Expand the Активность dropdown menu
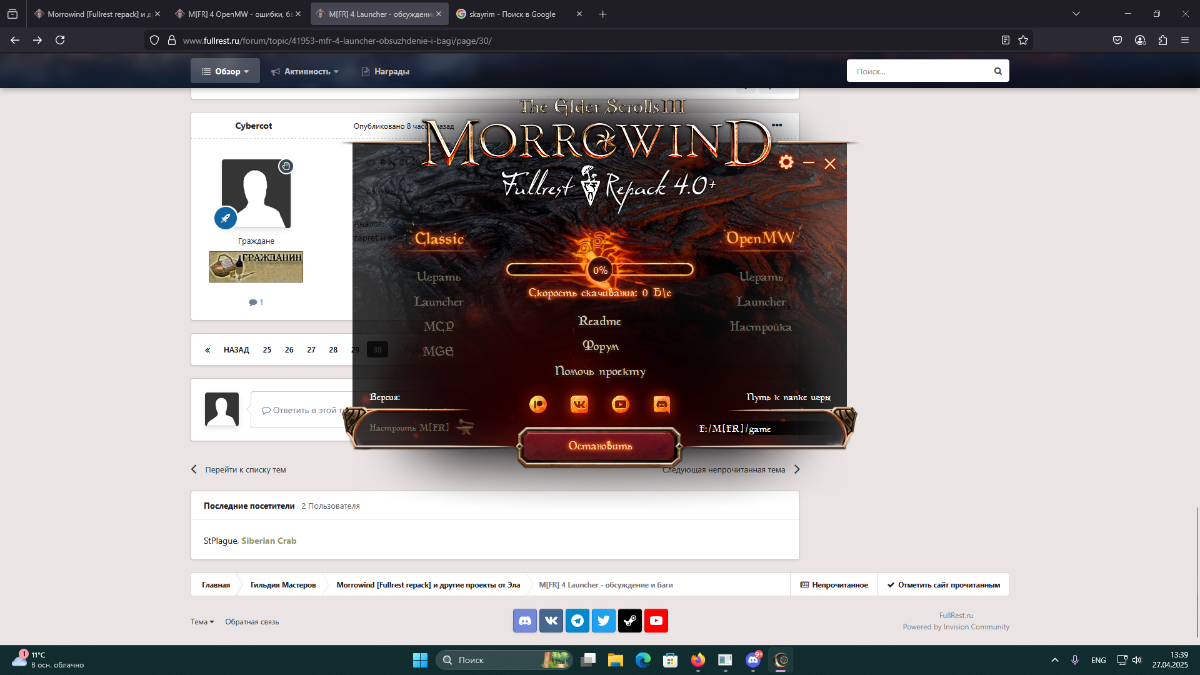The height and width of the screenshot is (675, 1200). [x=305, y=72]
